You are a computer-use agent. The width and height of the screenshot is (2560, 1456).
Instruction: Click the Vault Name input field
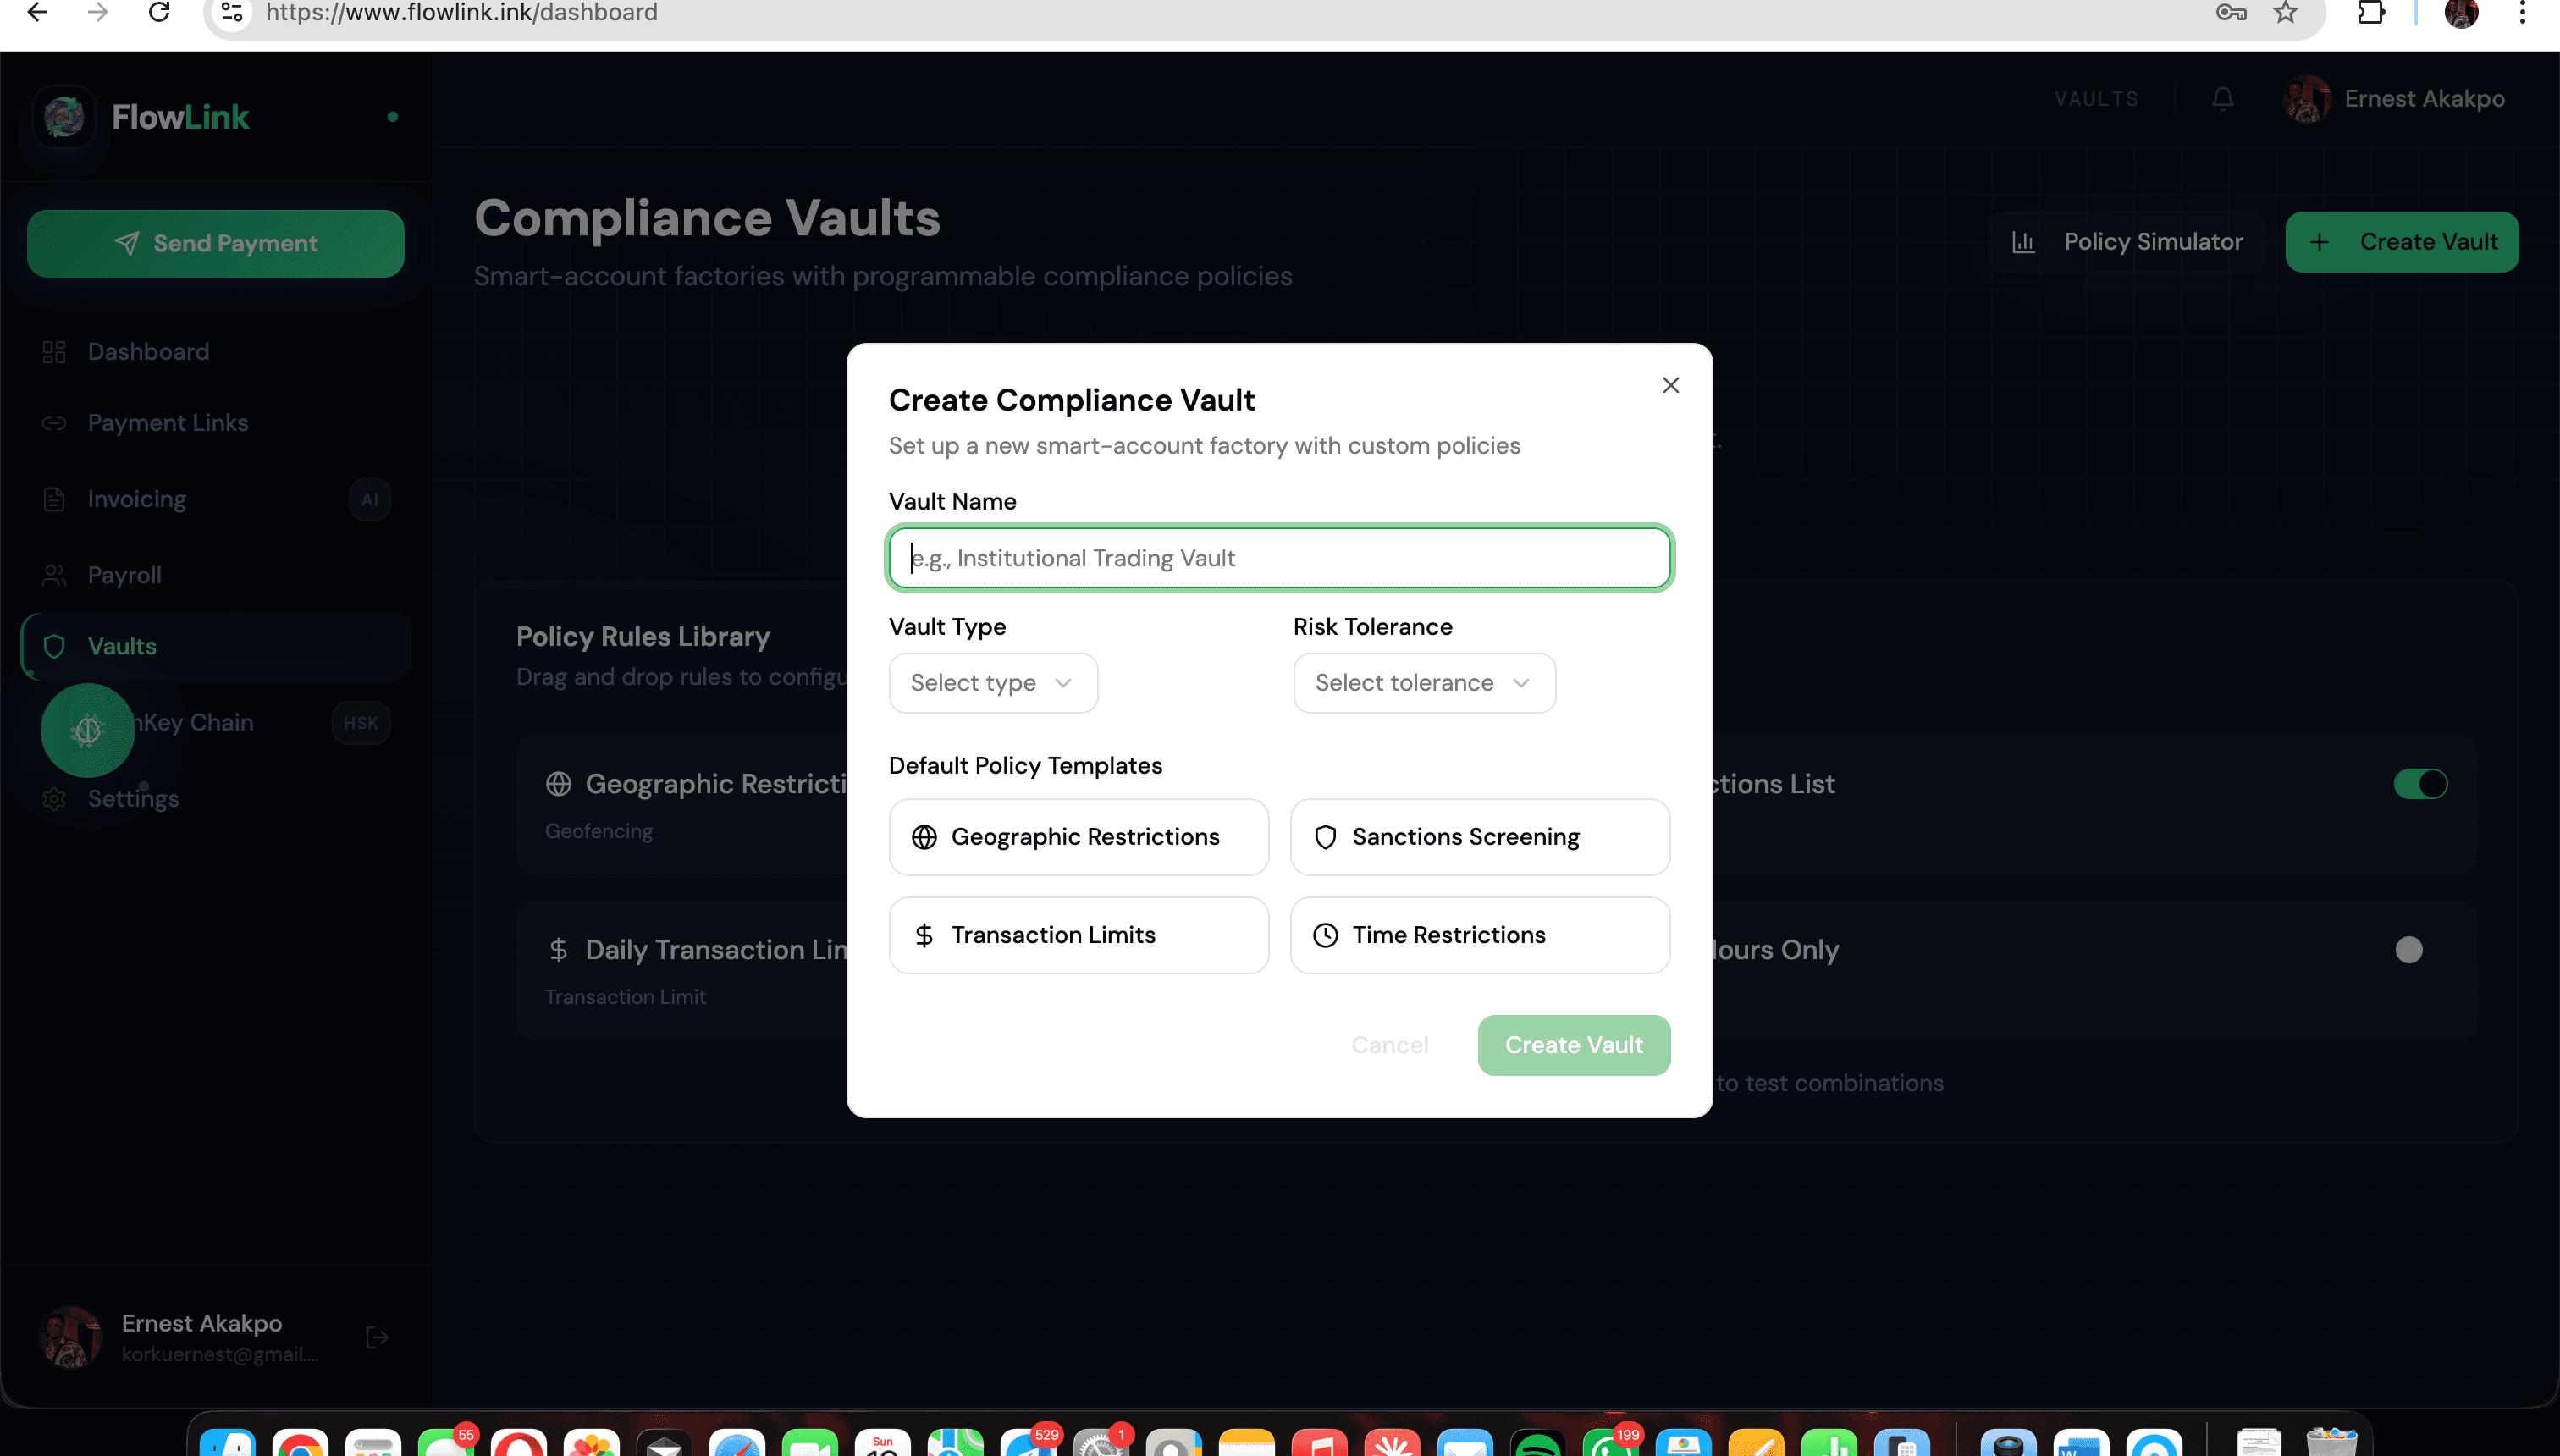tap(1279, 558)
